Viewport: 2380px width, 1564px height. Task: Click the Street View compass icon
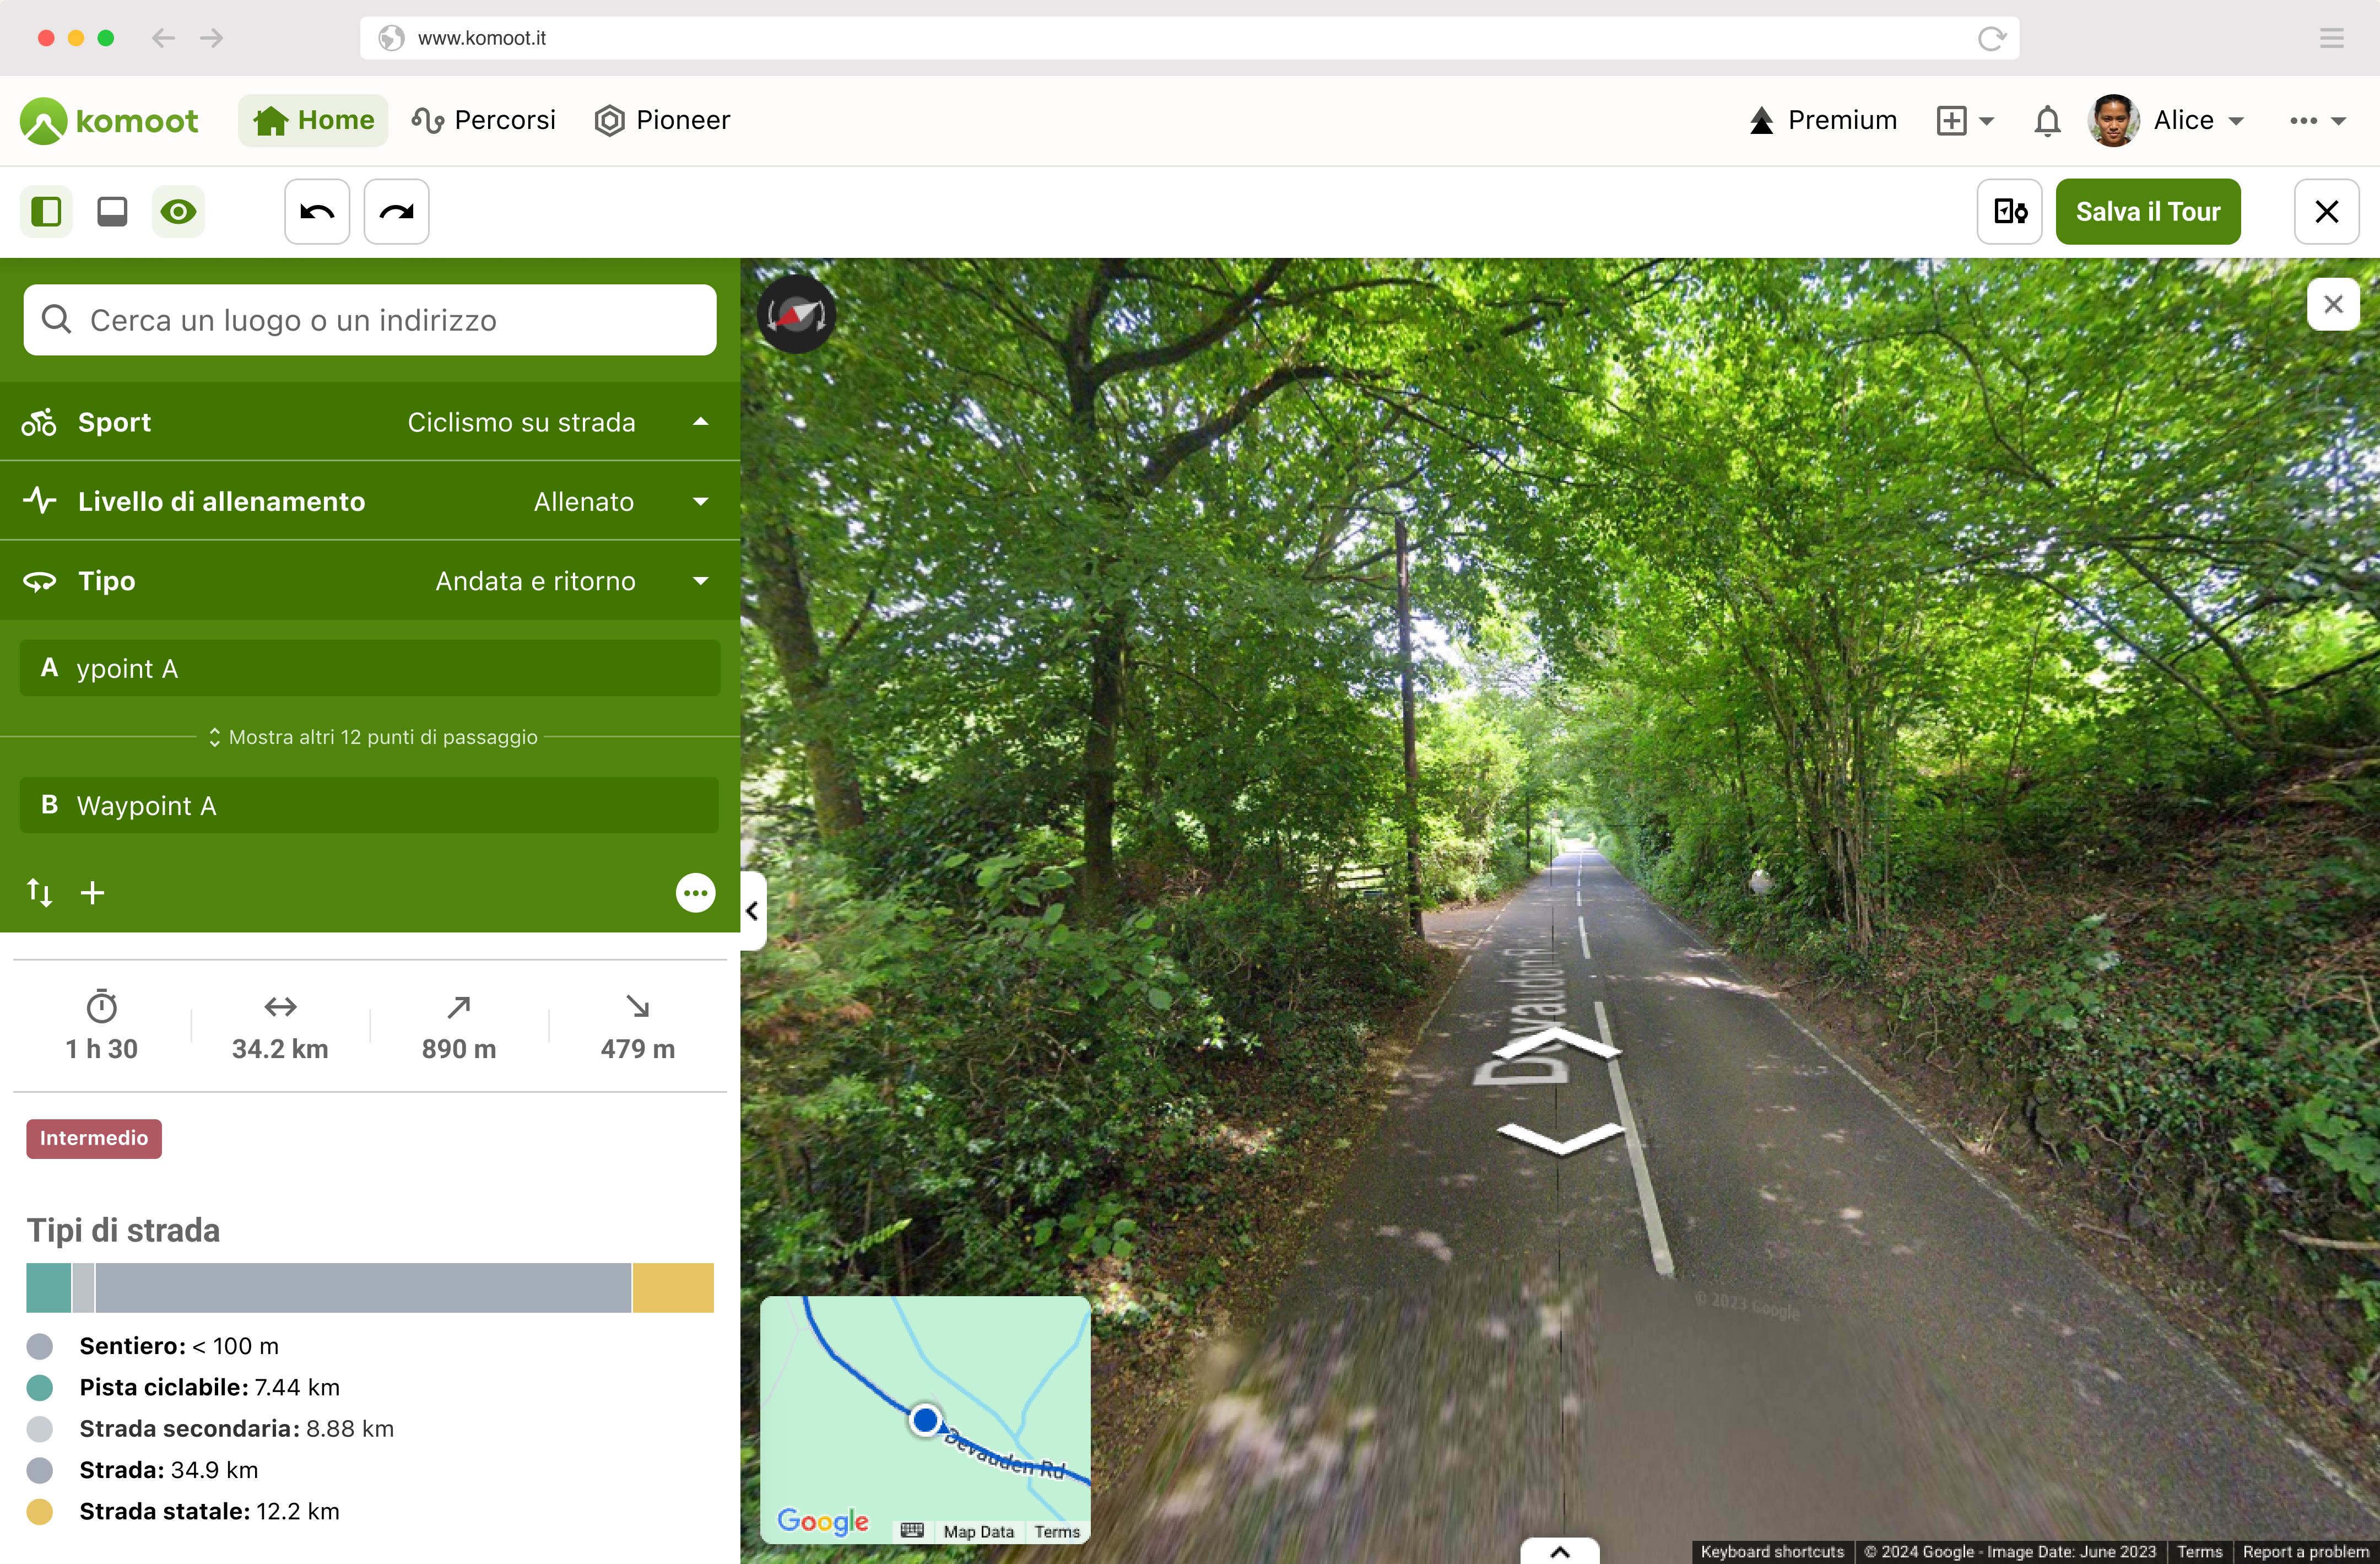click(796, 314)
